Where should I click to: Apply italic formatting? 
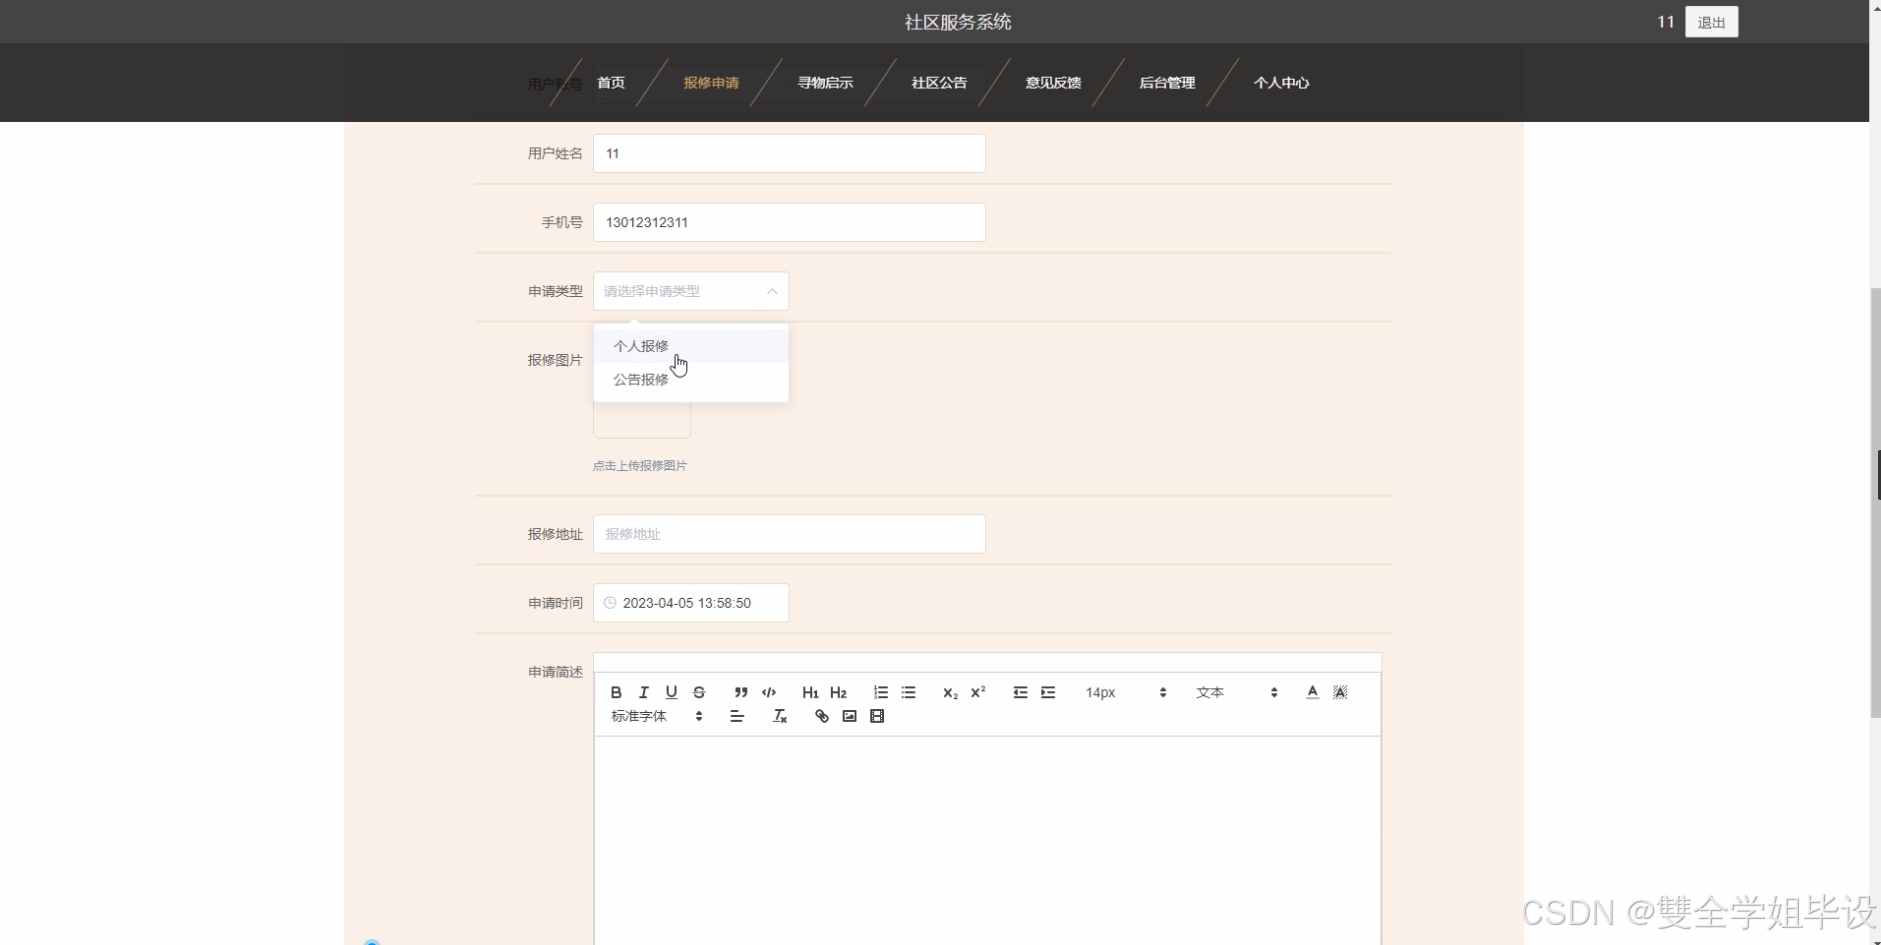click(x=643, y=692)
